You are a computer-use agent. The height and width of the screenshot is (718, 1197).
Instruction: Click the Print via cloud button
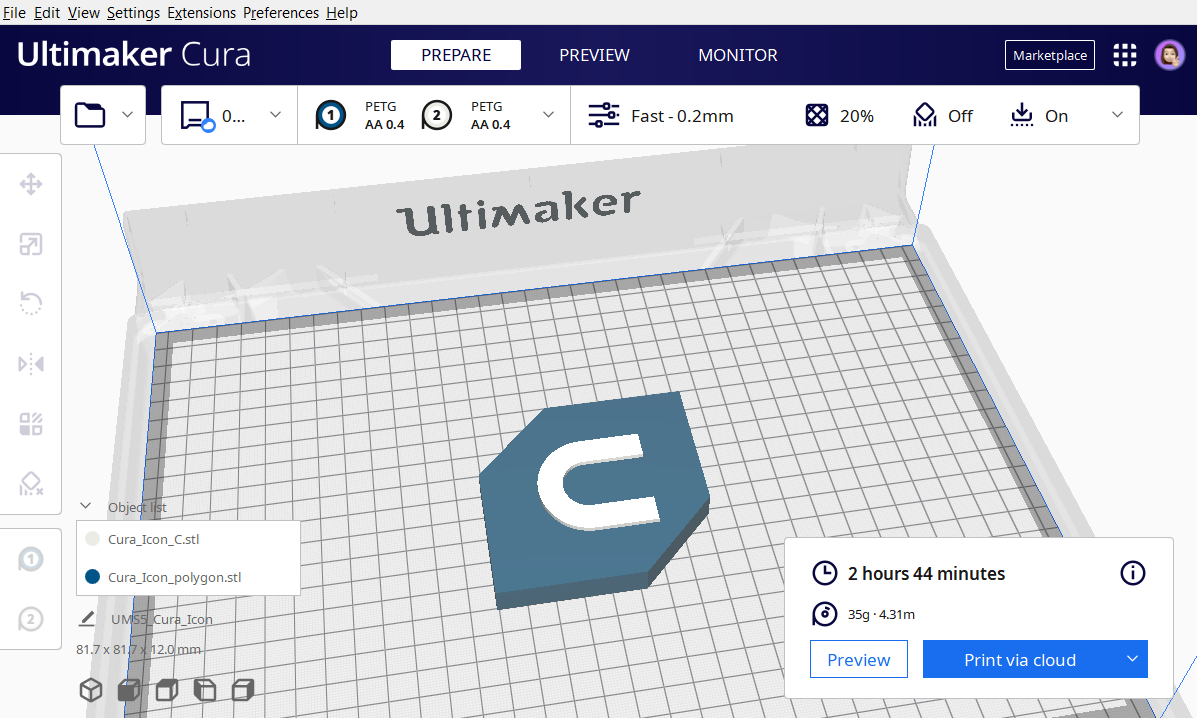pyautogui.click(x=1019, y=660)
